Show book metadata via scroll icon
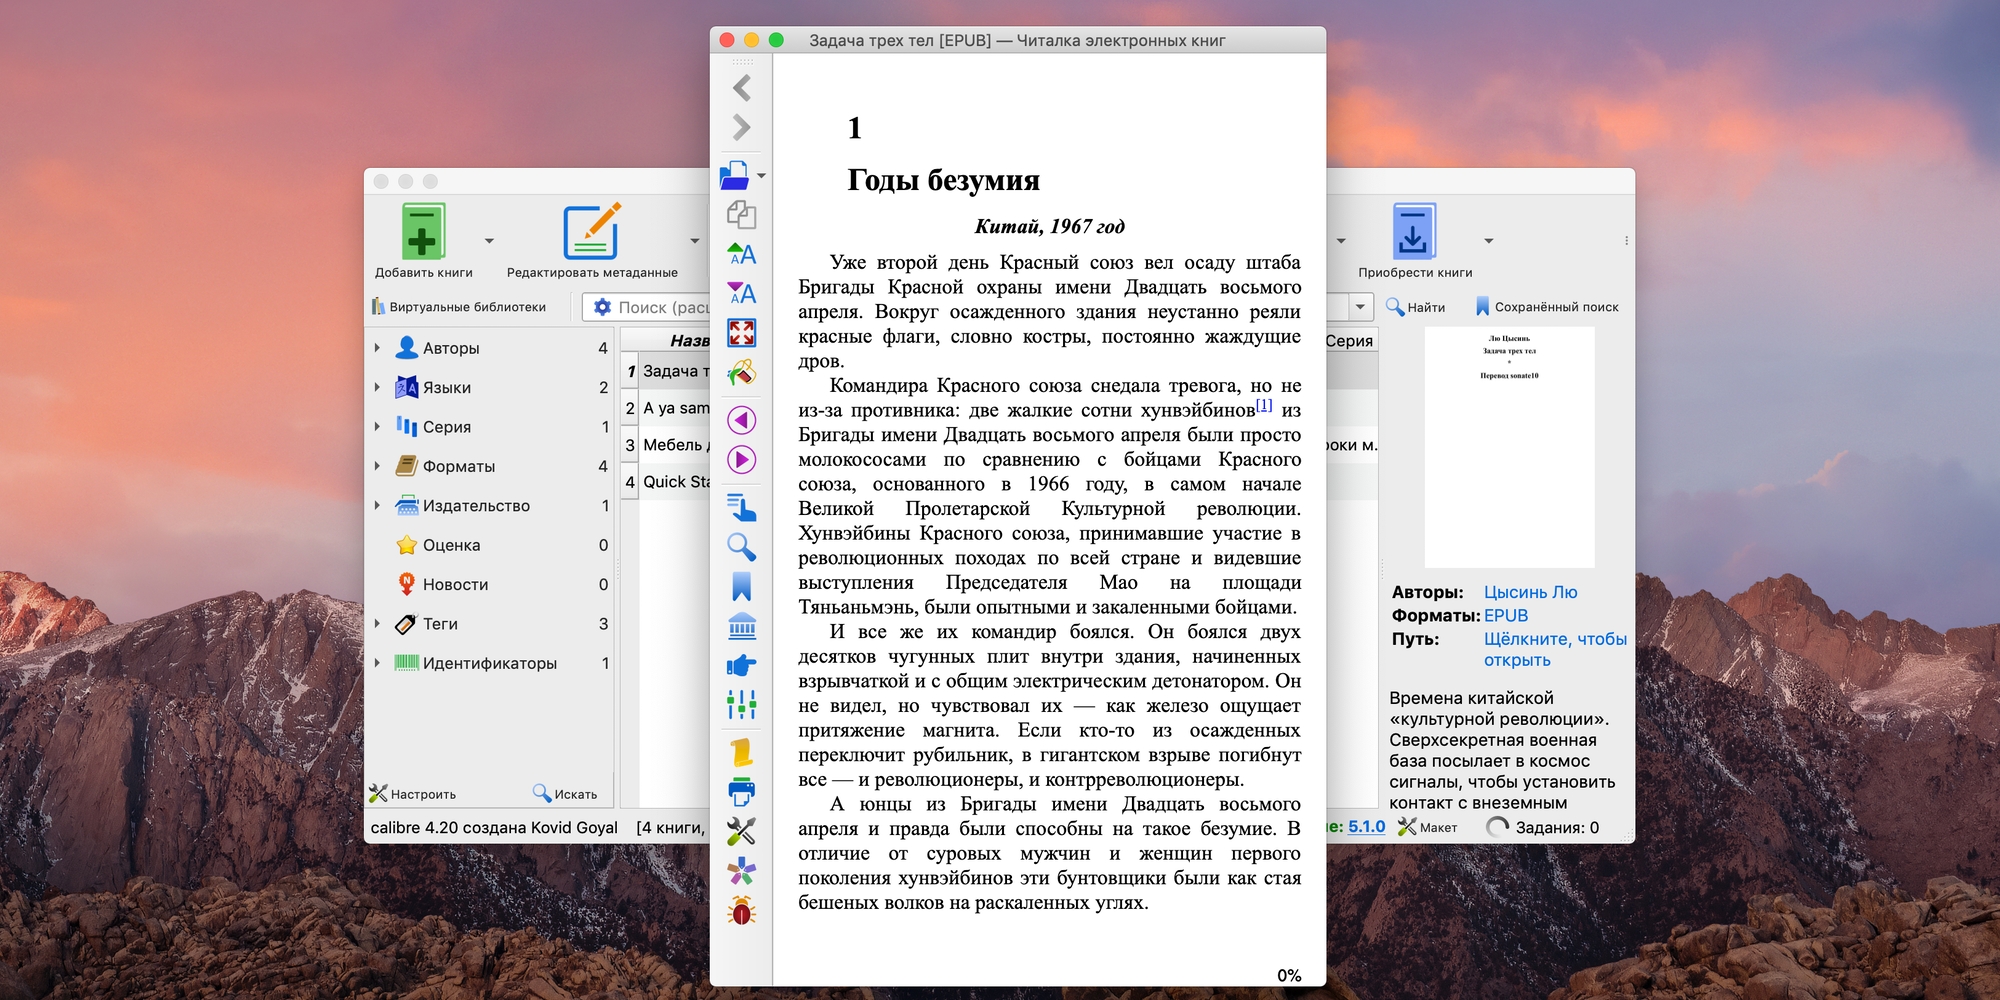 pos(741,752)
